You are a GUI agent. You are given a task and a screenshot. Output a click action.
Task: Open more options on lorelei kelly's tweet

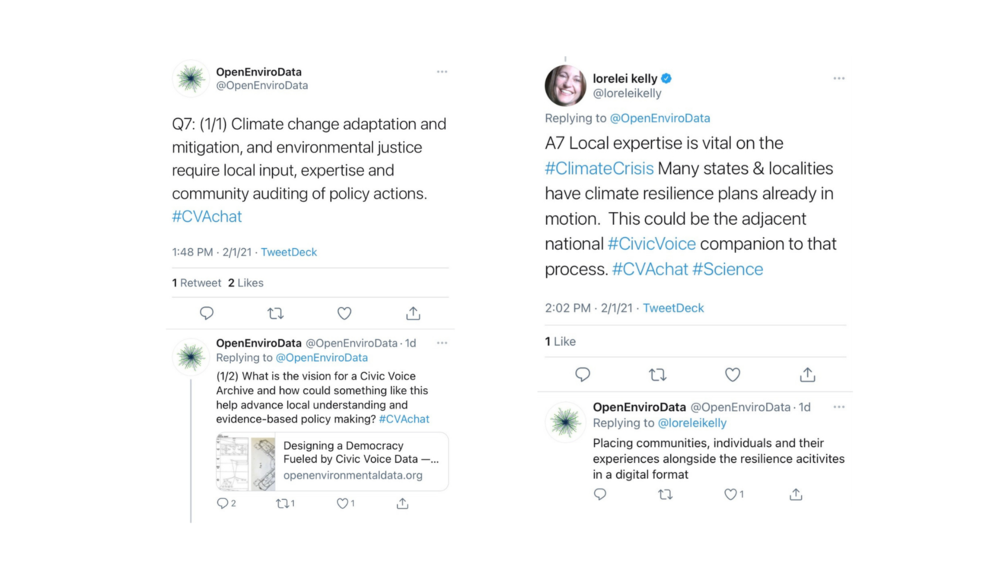pyautogui.click(x=839, y=78)
